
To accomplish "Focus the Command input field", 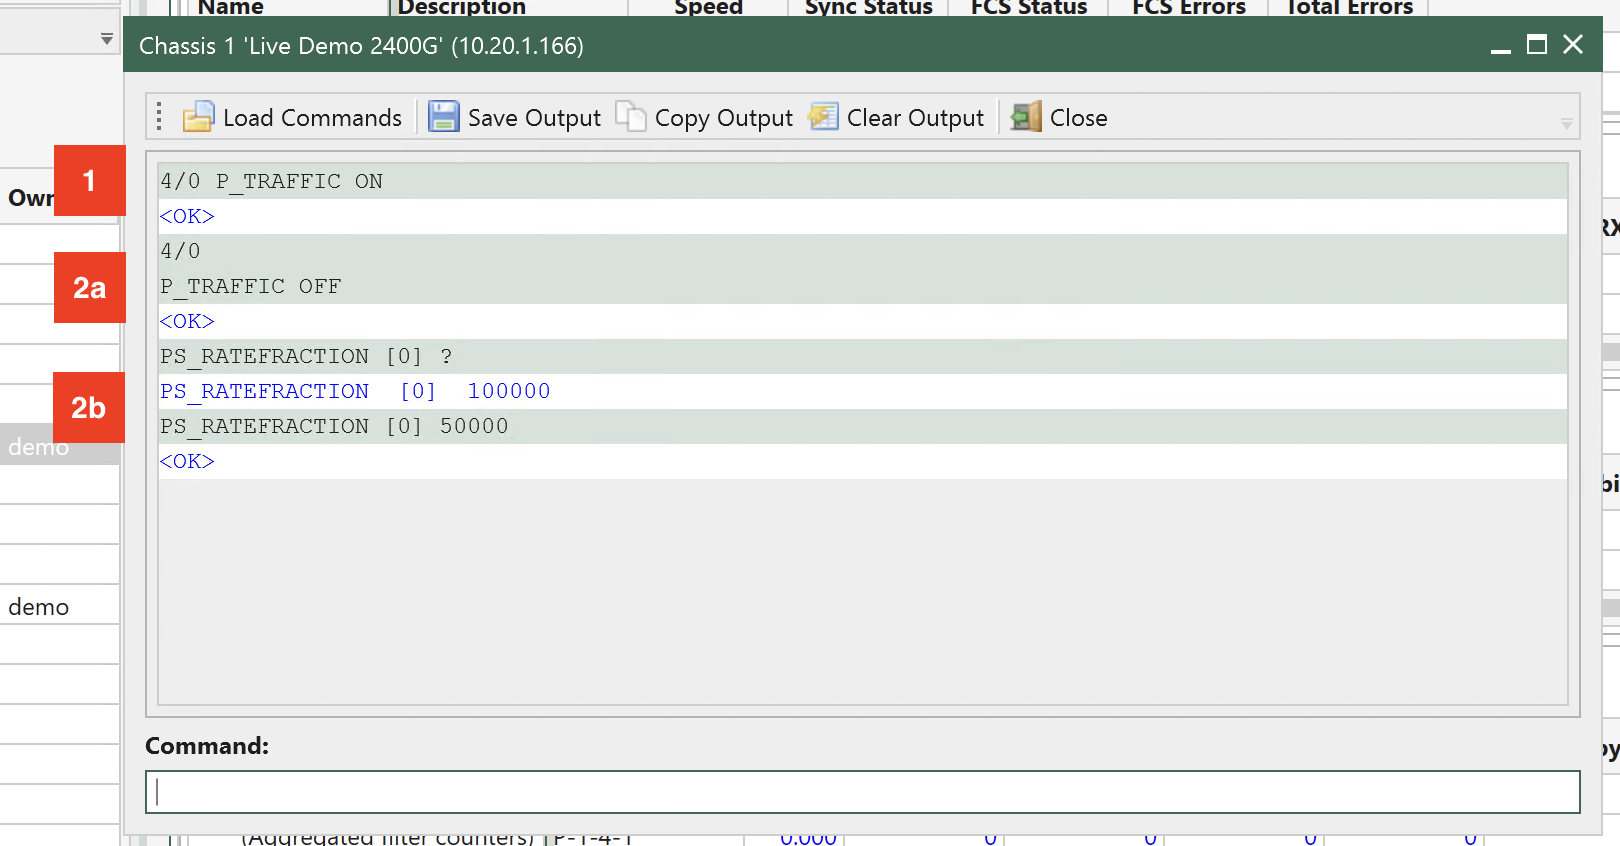I will pos(862,792).
